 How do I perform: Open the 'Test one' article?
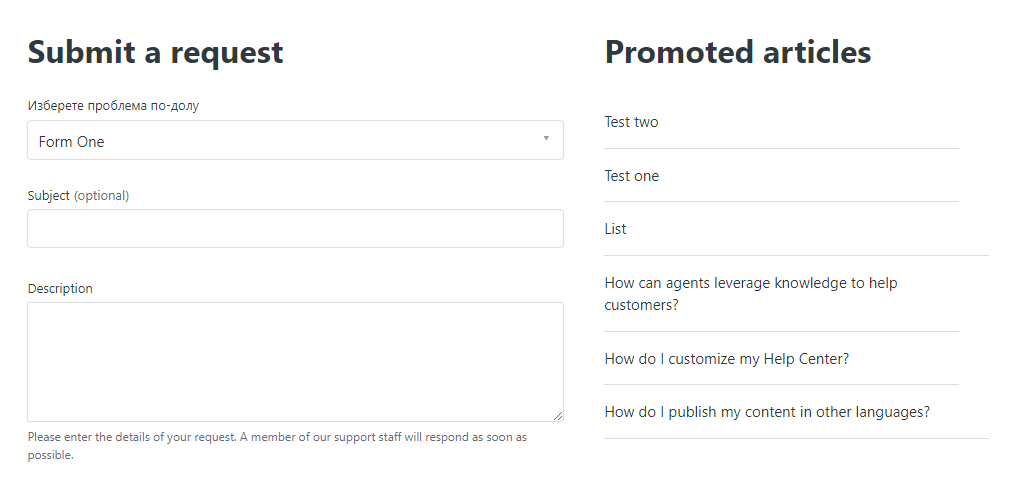631,176
